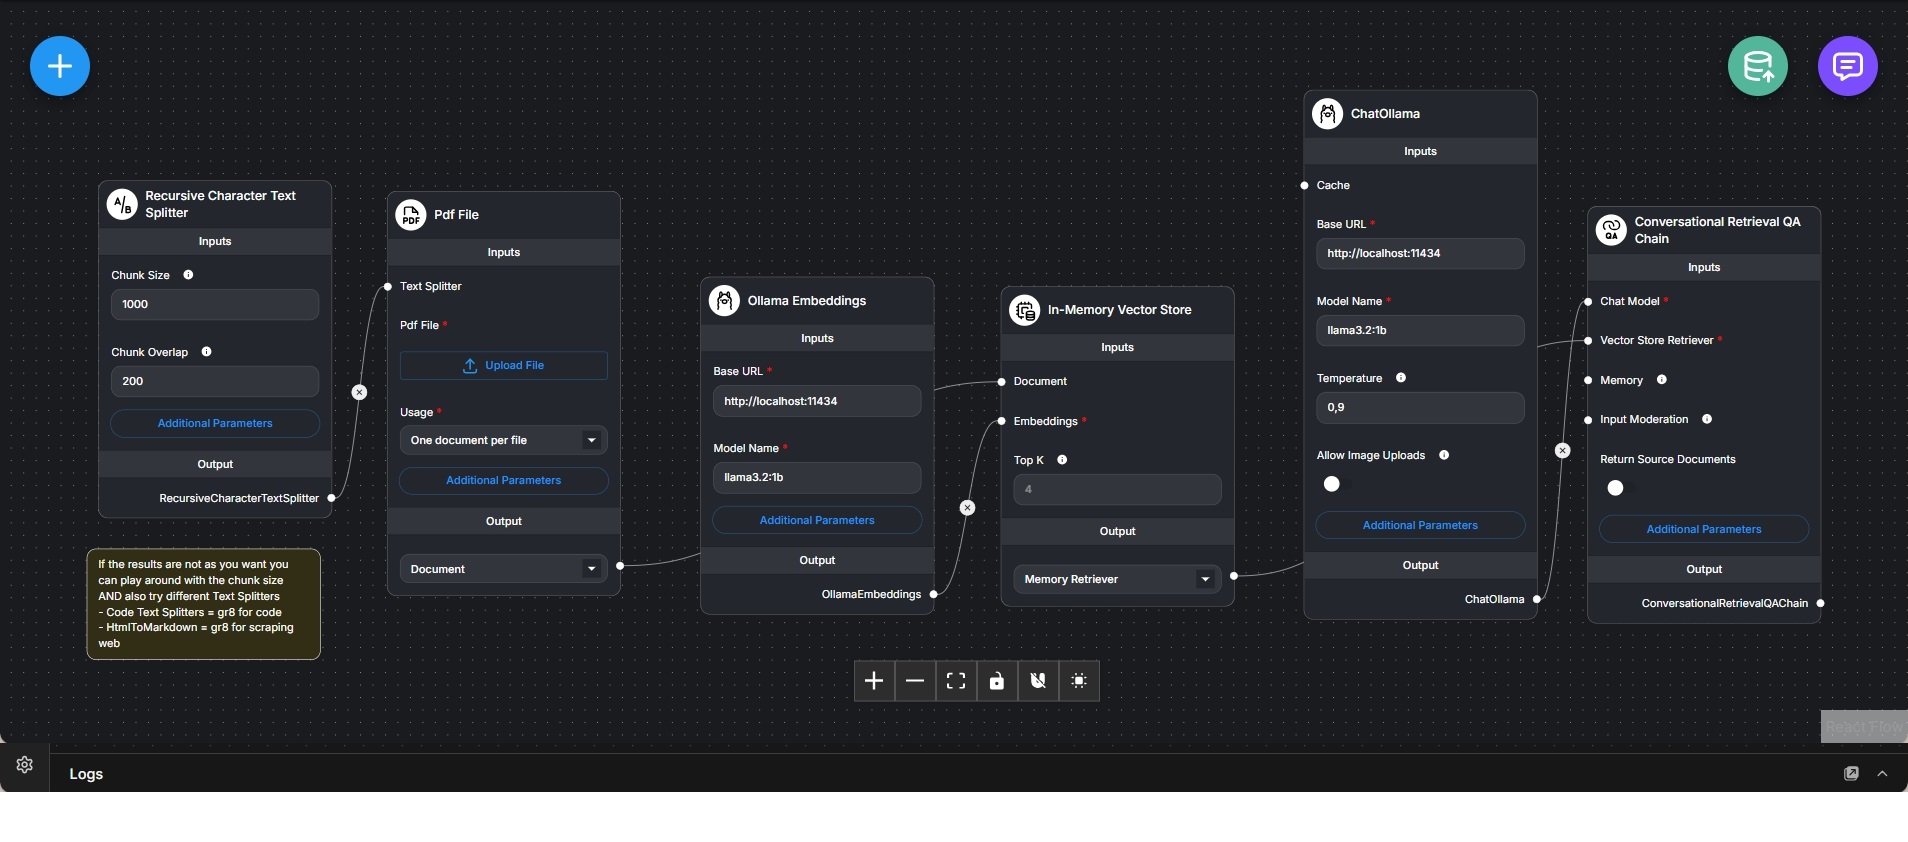Click the fit view canvas control
Screen dimensions: 1908x842
956,681
